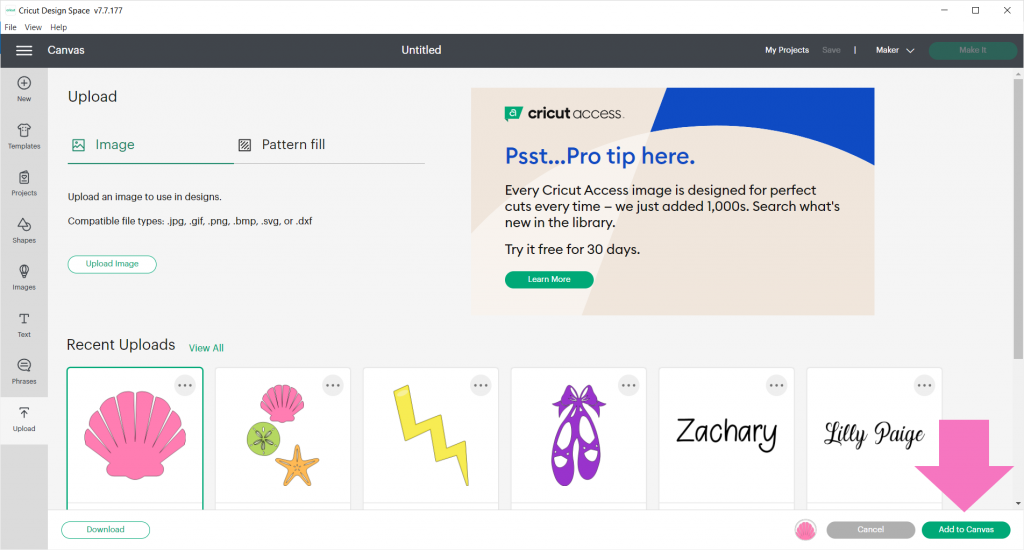Open the Templates panel
The image size is (1024, 550).
(x=24, y=136)
